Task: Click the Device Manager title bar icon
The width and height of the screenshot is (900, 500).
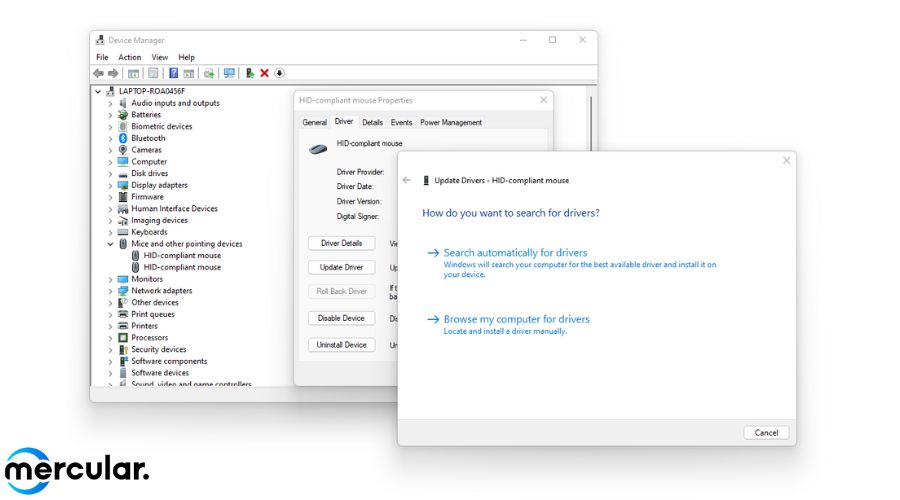Action: (100, 40)
